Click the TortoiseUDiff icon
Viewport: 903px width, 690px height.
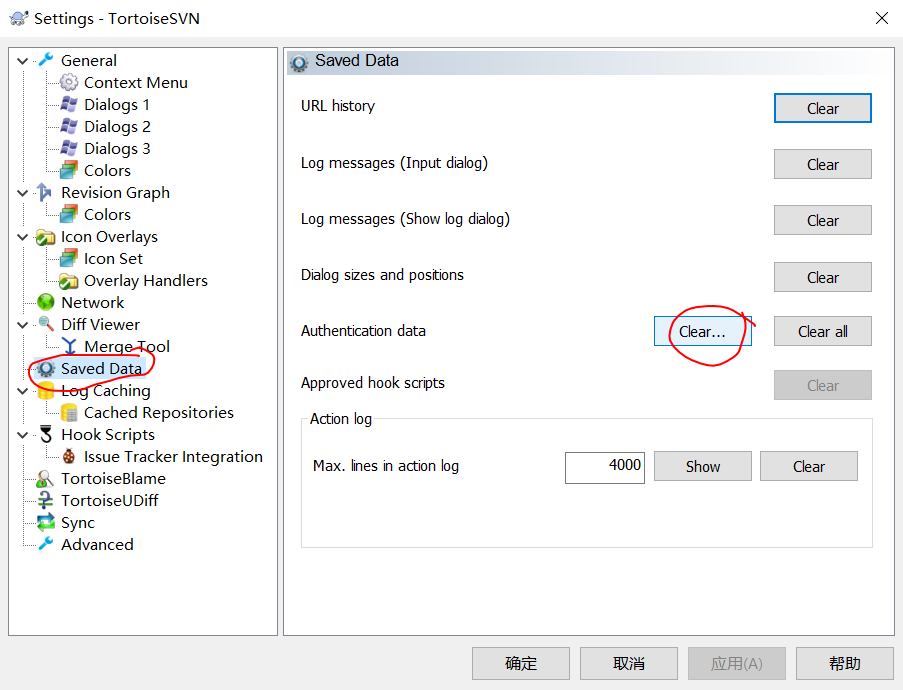click(x=45, y=500)
